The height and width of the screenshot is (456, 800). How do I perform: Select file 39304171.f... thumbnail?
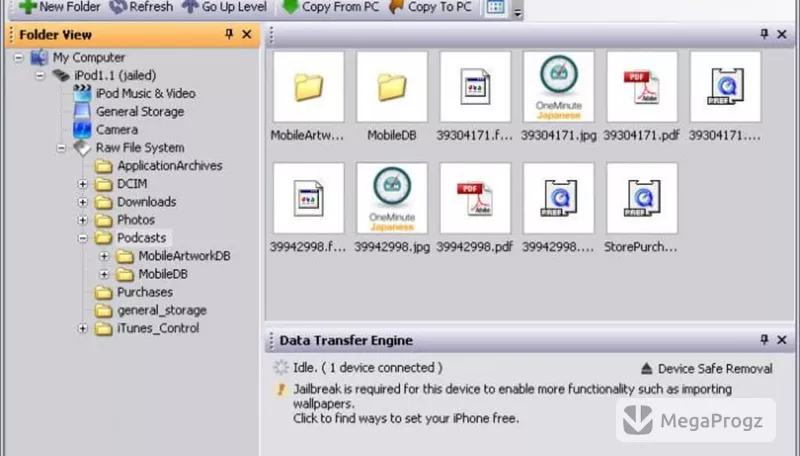pos(475,87)
